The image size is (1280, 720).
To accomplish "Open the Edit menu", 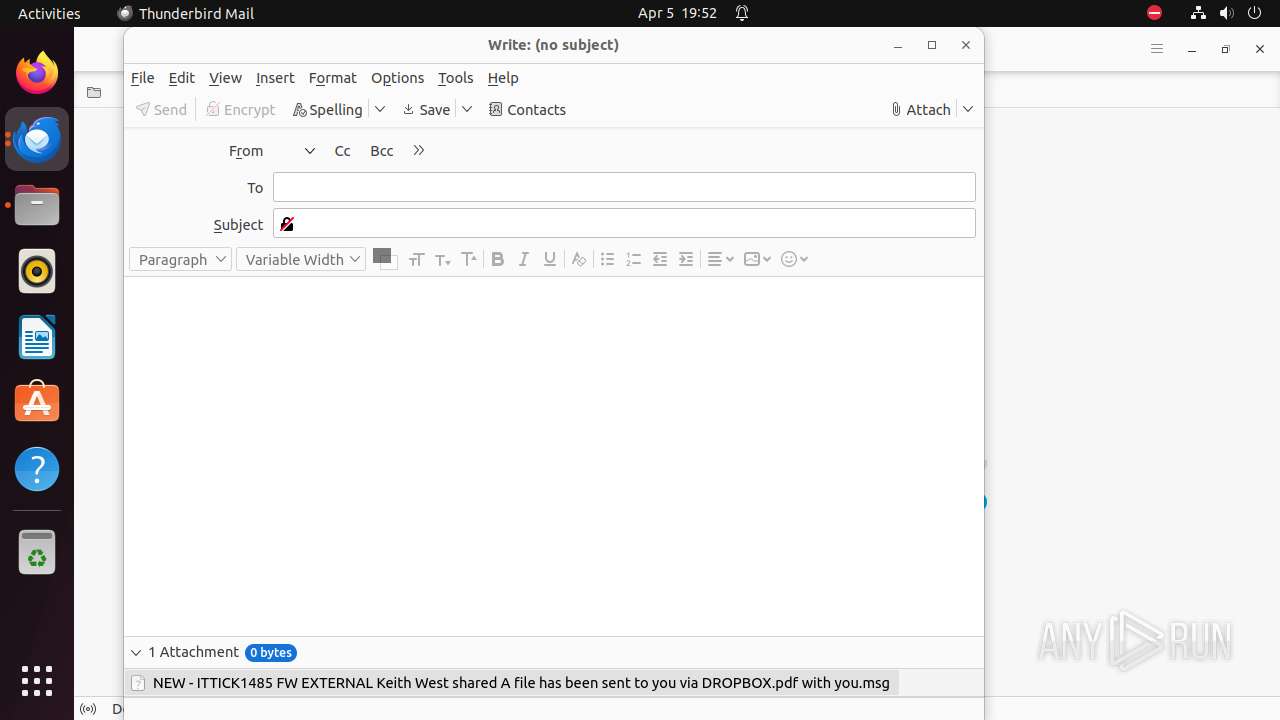I will (x=181, y=78).
